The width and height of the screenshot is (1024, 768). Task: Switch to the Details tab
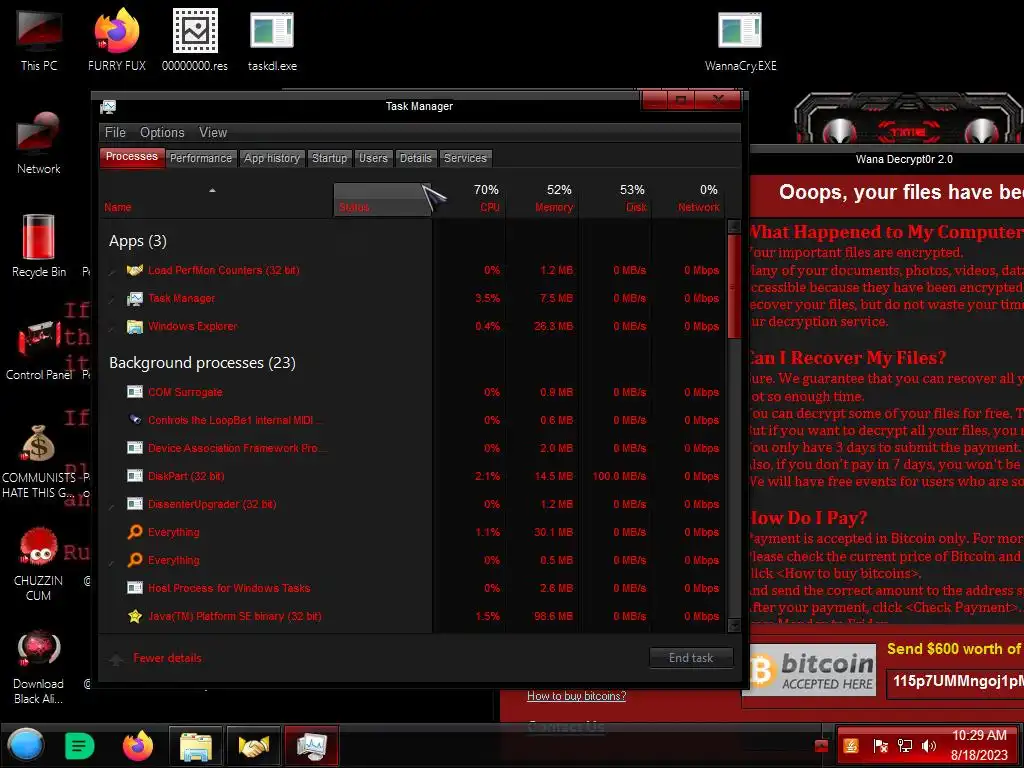pyautogui.click(x=415, y=158)
